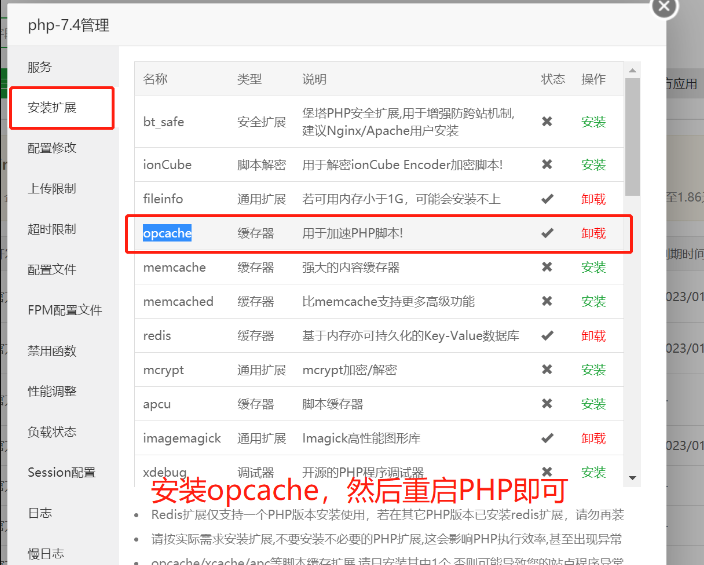Click the imagemagick extension name
Screen dimensions: 704x565
tap(182, 438)
